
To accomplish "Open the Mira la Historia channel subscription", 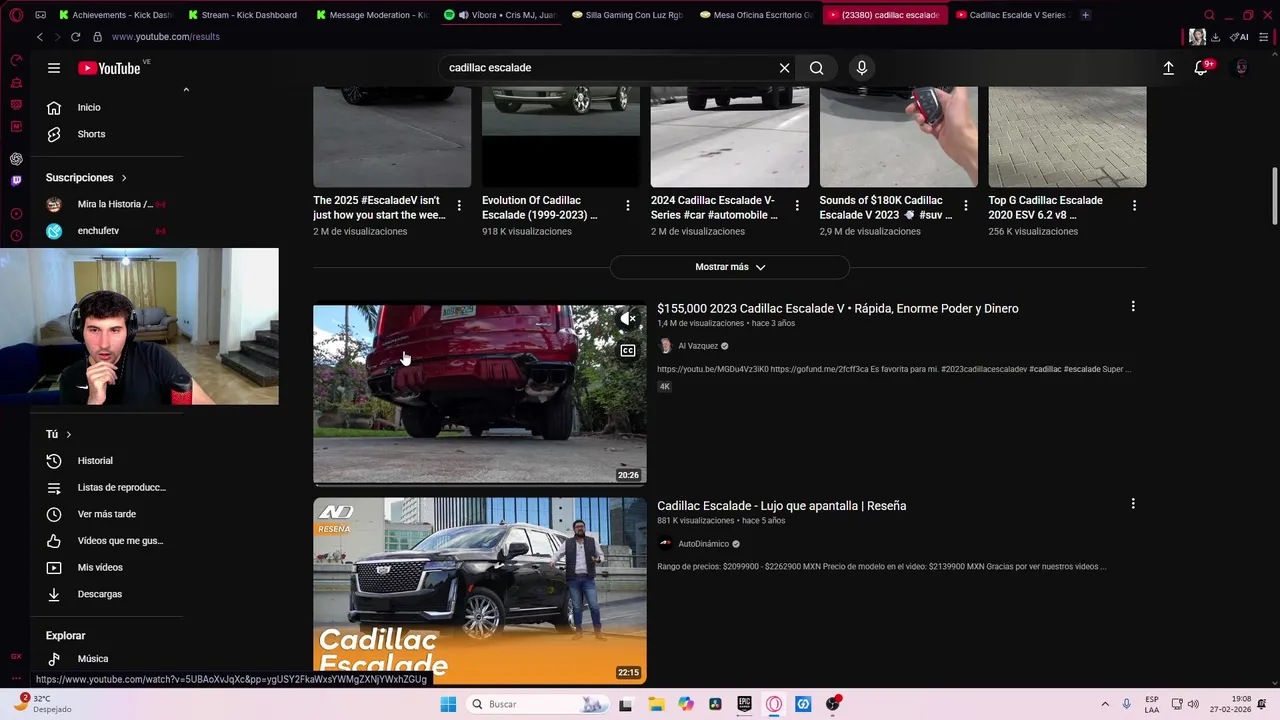I will tap(114, 204).
